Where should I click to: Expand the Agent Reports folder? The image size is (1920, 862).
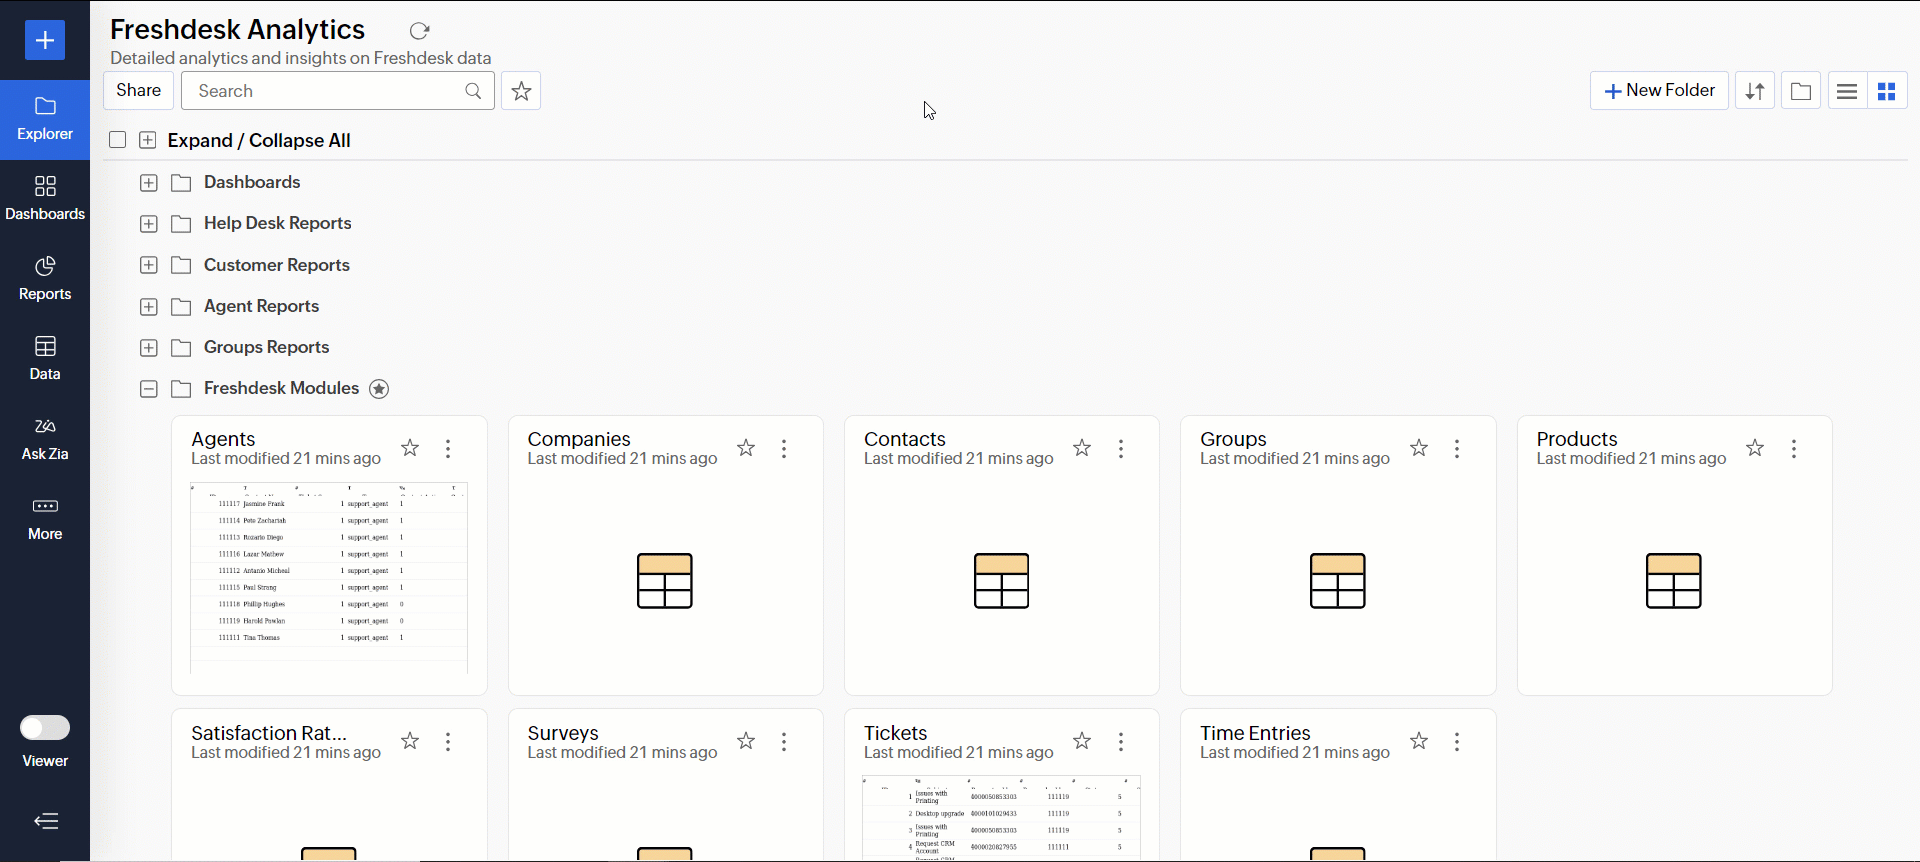tap(149, 307)
